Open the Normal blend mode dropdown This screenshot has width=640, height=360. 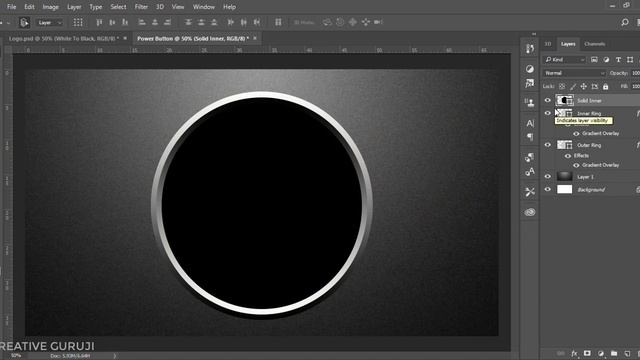(574, 73)
